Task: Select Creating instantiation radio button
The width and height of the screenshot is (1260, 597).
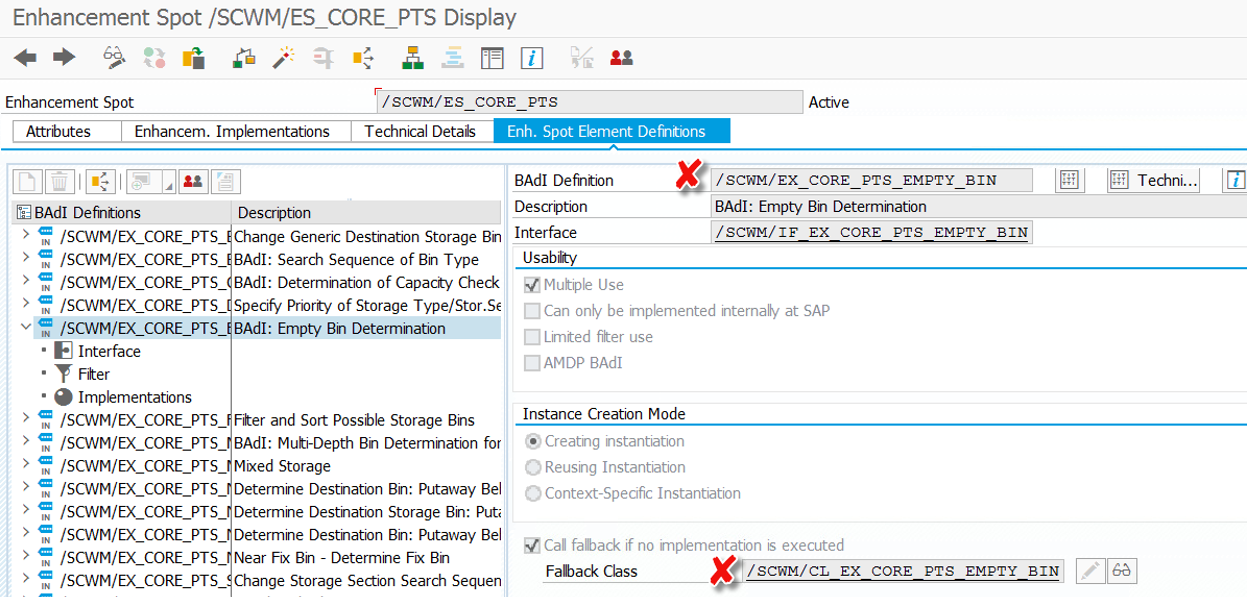Action: point(533,441)
